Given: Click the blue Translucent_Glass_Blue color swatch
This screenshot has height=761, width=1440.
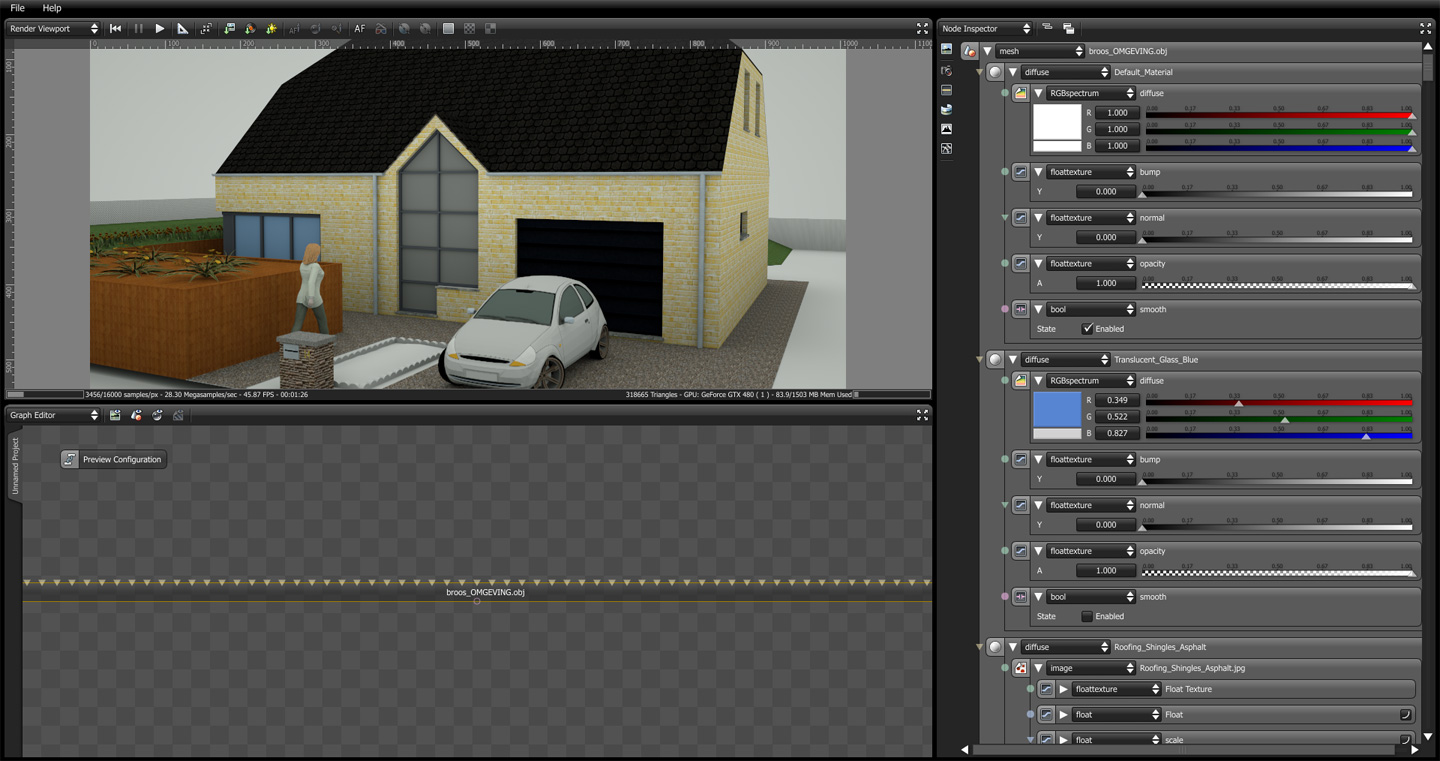Looking at the screenshot, I should pyautogui.click(x=1057, y=409).
